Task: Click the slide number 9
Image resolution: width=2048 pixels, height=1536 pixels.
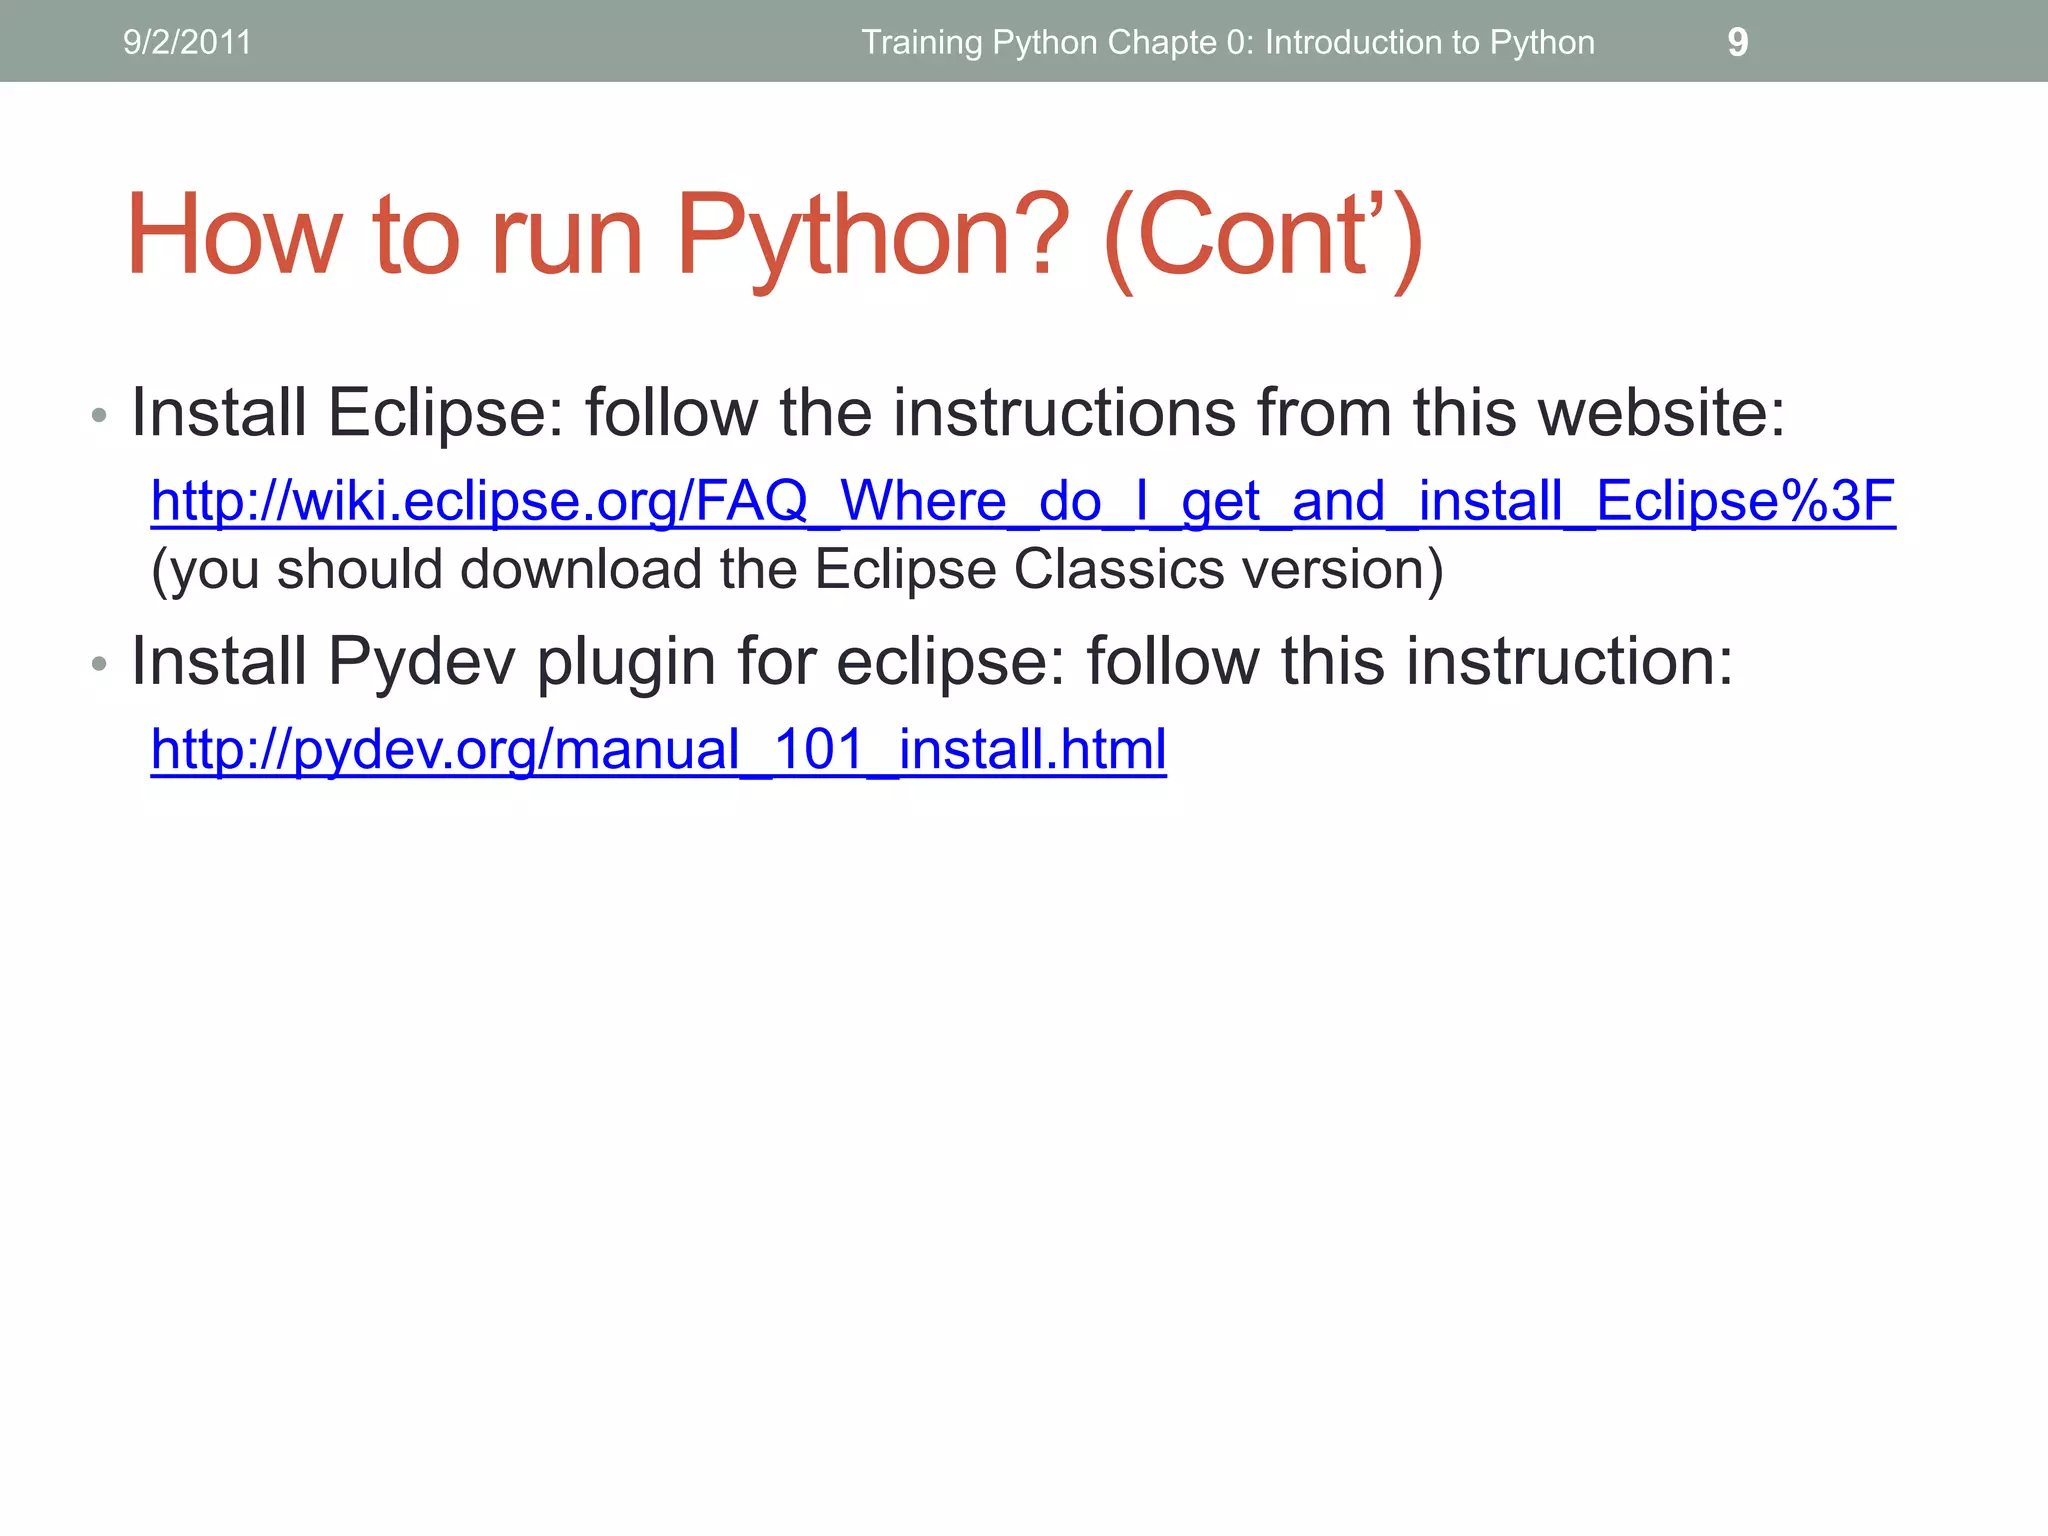Action: (1738, 42)
